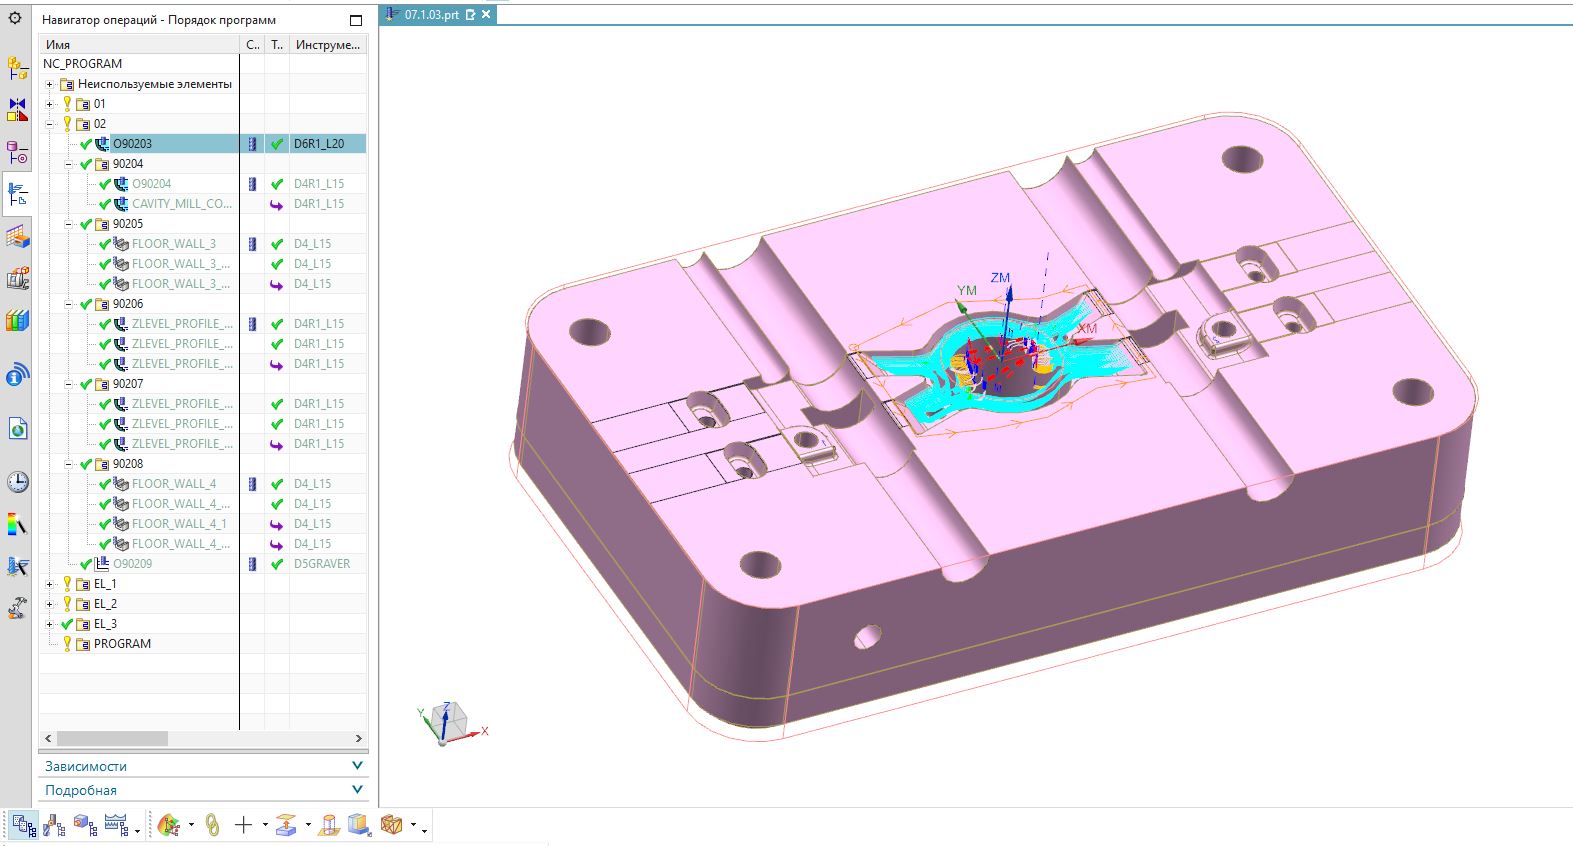Open the color palette sidebar tab

pos(17,524)
